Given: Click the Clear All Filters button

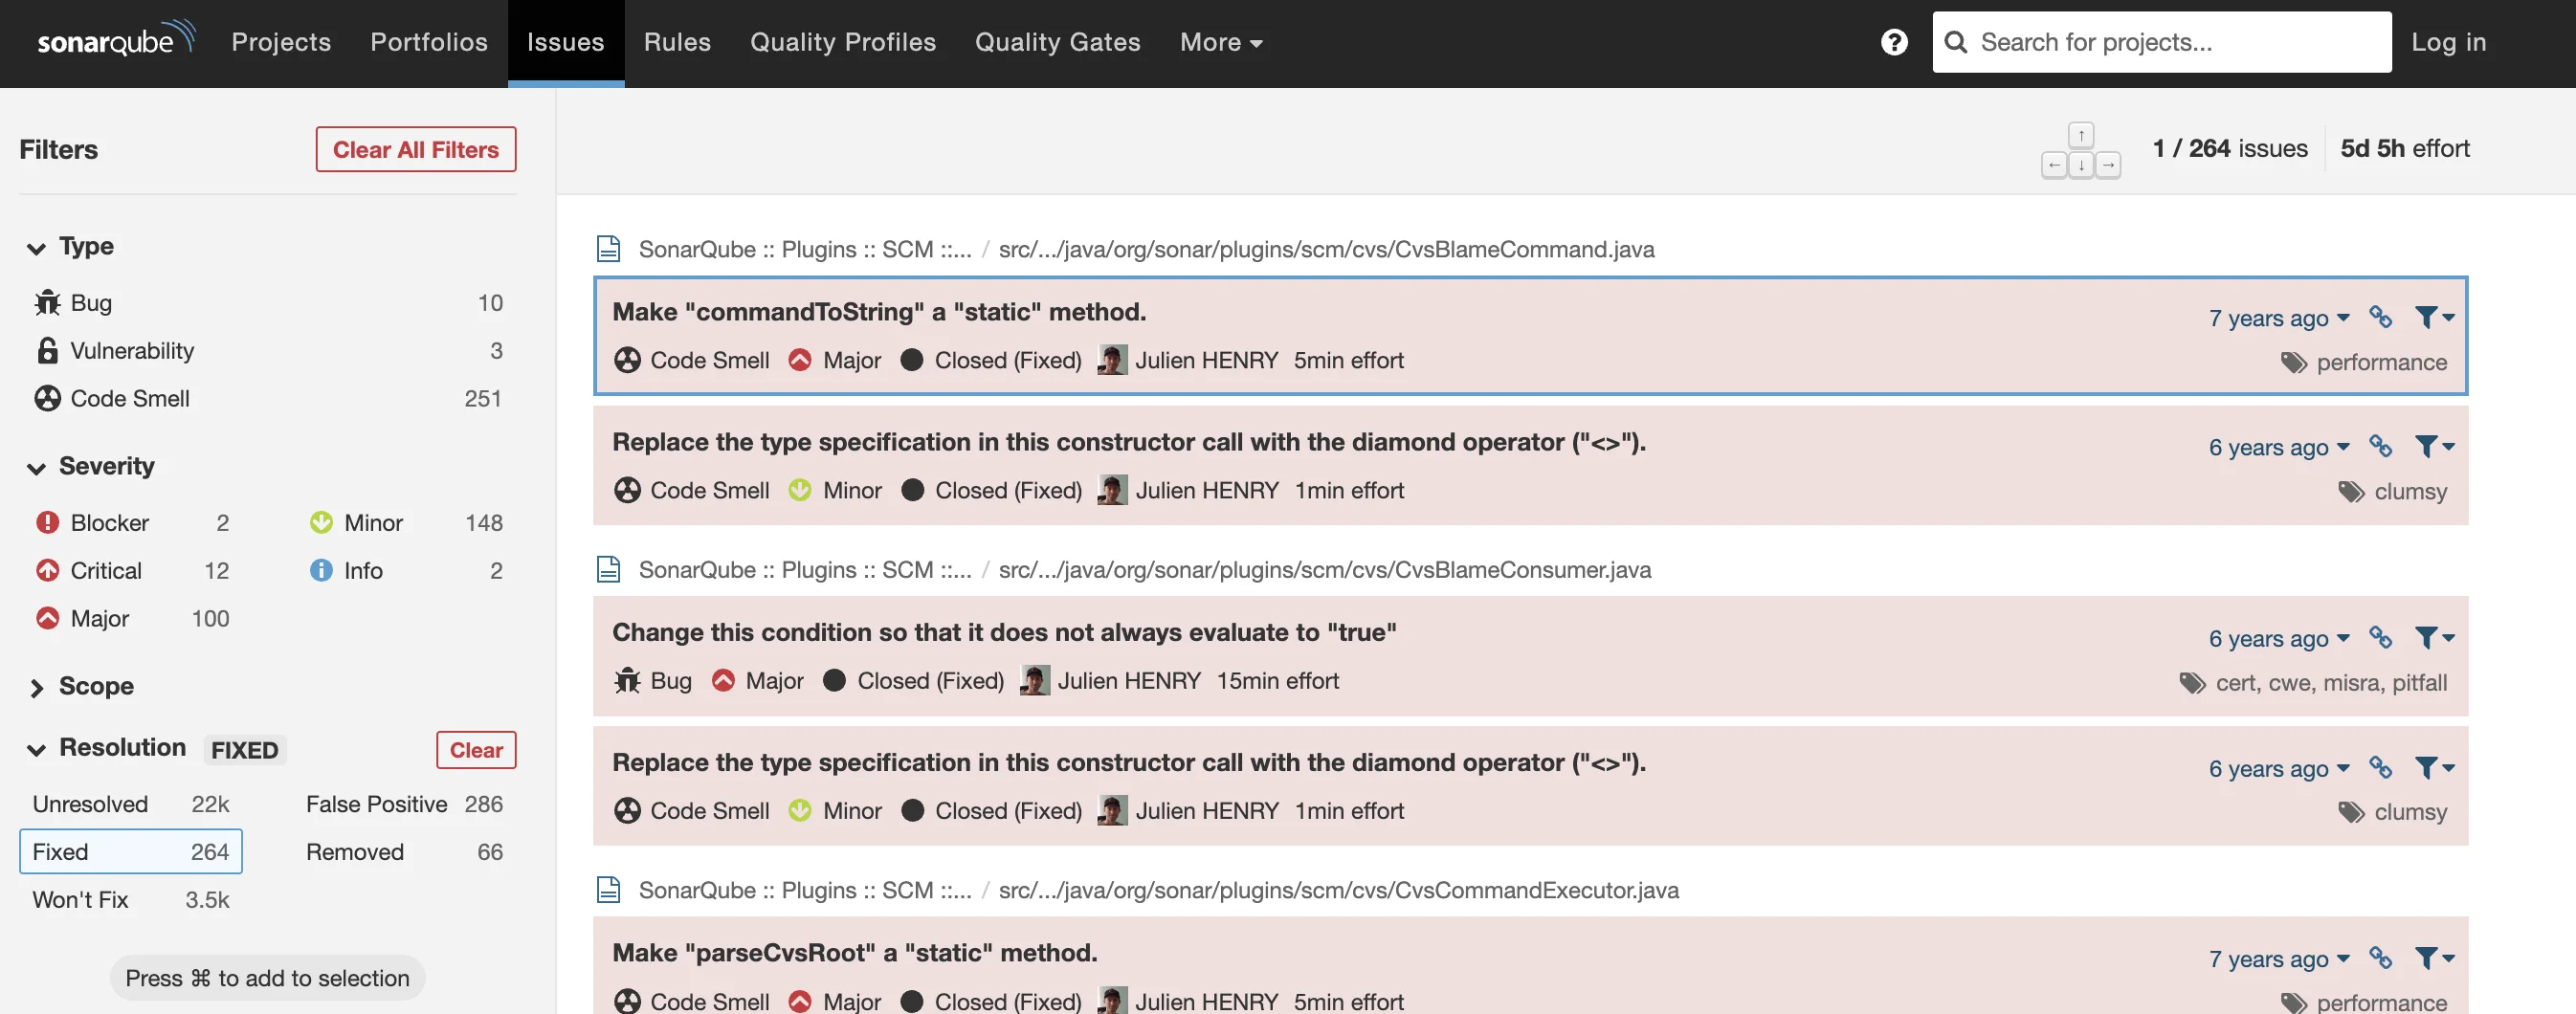Looking at the screenshot, I should pyautogui.click(x=415, y=149).
